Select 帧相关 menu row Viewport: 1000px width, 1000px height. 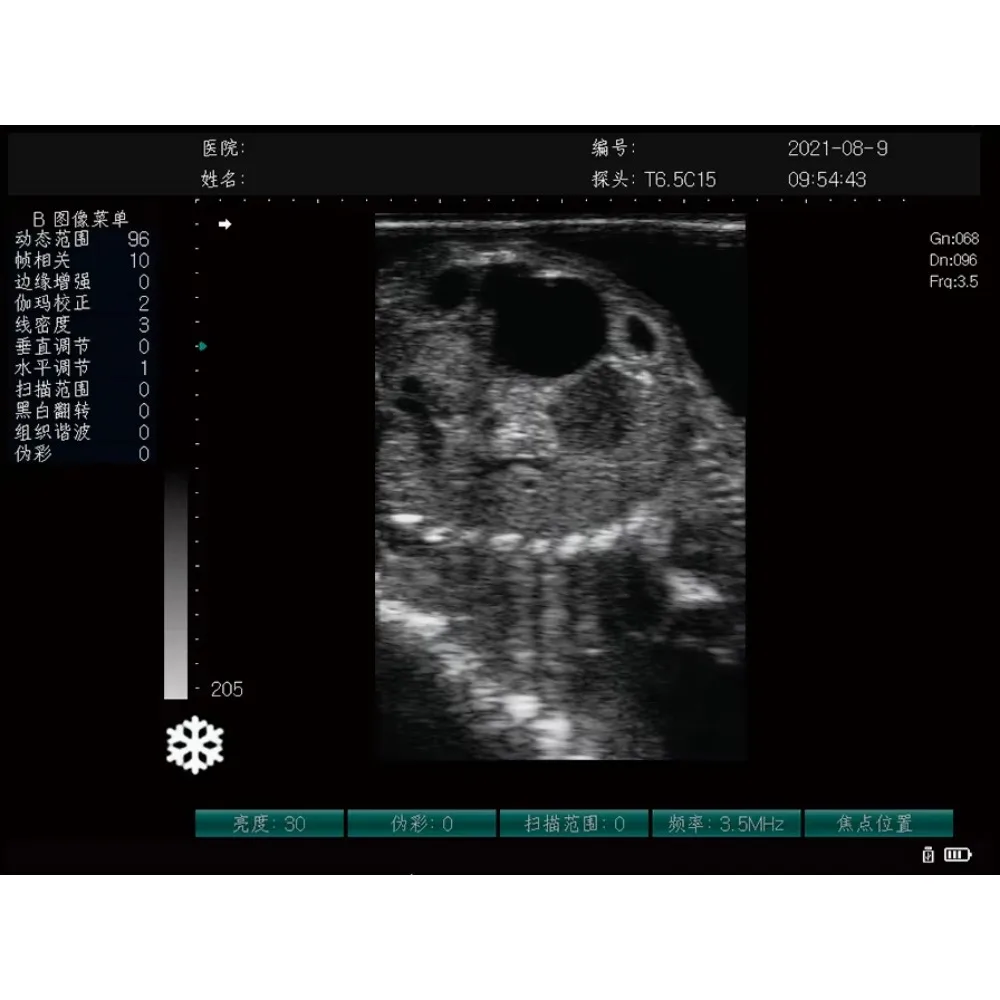tap(82, 260)
